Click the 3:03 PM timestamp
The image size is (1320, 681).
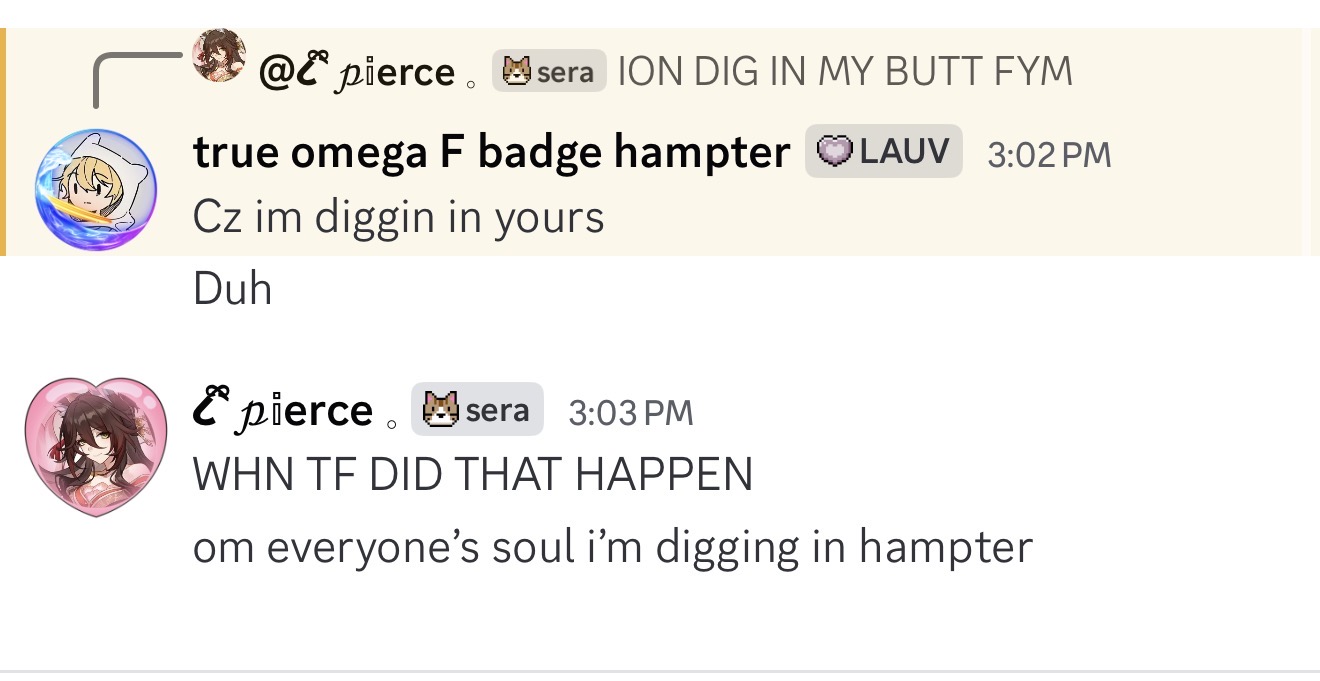coord(630,413)
